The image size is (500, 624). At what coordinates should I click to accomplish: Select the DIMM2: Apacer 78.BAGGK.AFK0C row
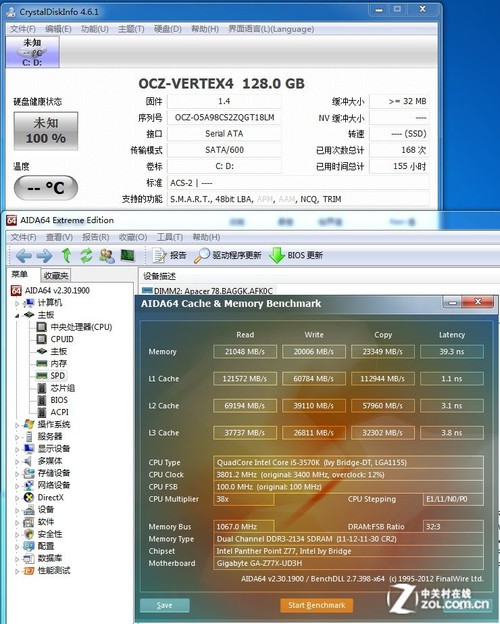(207, 291)
